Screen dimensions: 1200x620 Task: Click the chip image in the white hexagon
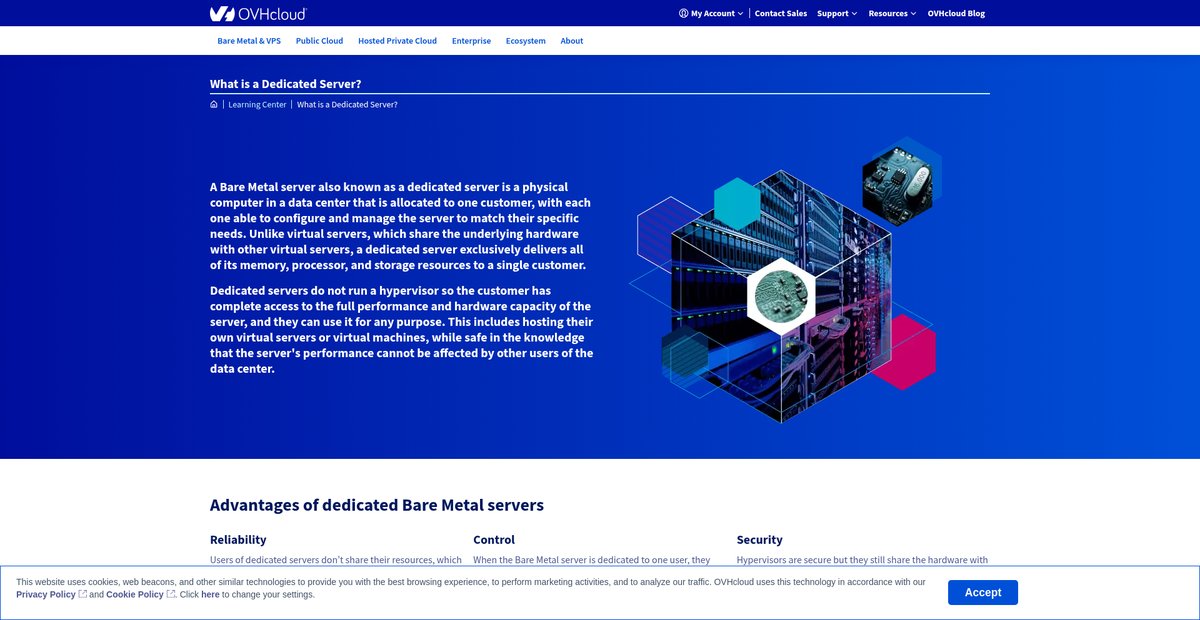click(780, 296)
